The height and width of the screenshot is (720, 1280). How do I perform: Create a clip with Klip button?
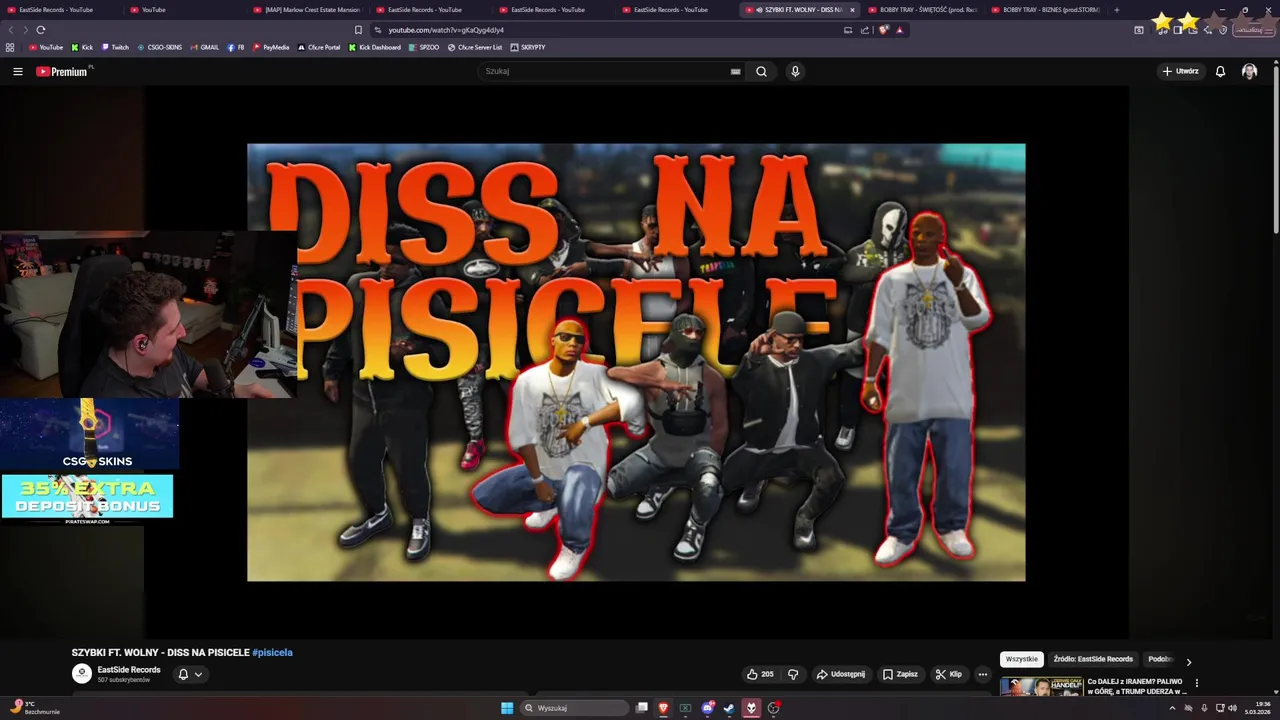[948, 674]
